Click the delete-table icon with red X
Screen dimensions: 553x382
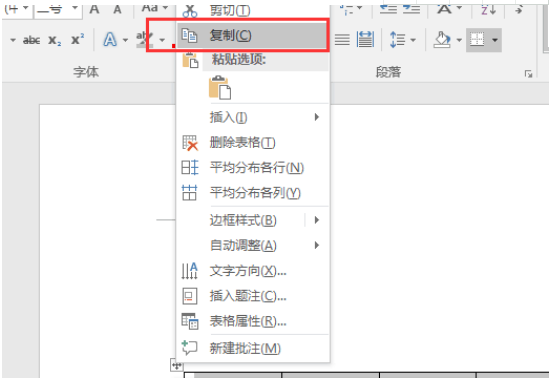click(x=190, y=143)
